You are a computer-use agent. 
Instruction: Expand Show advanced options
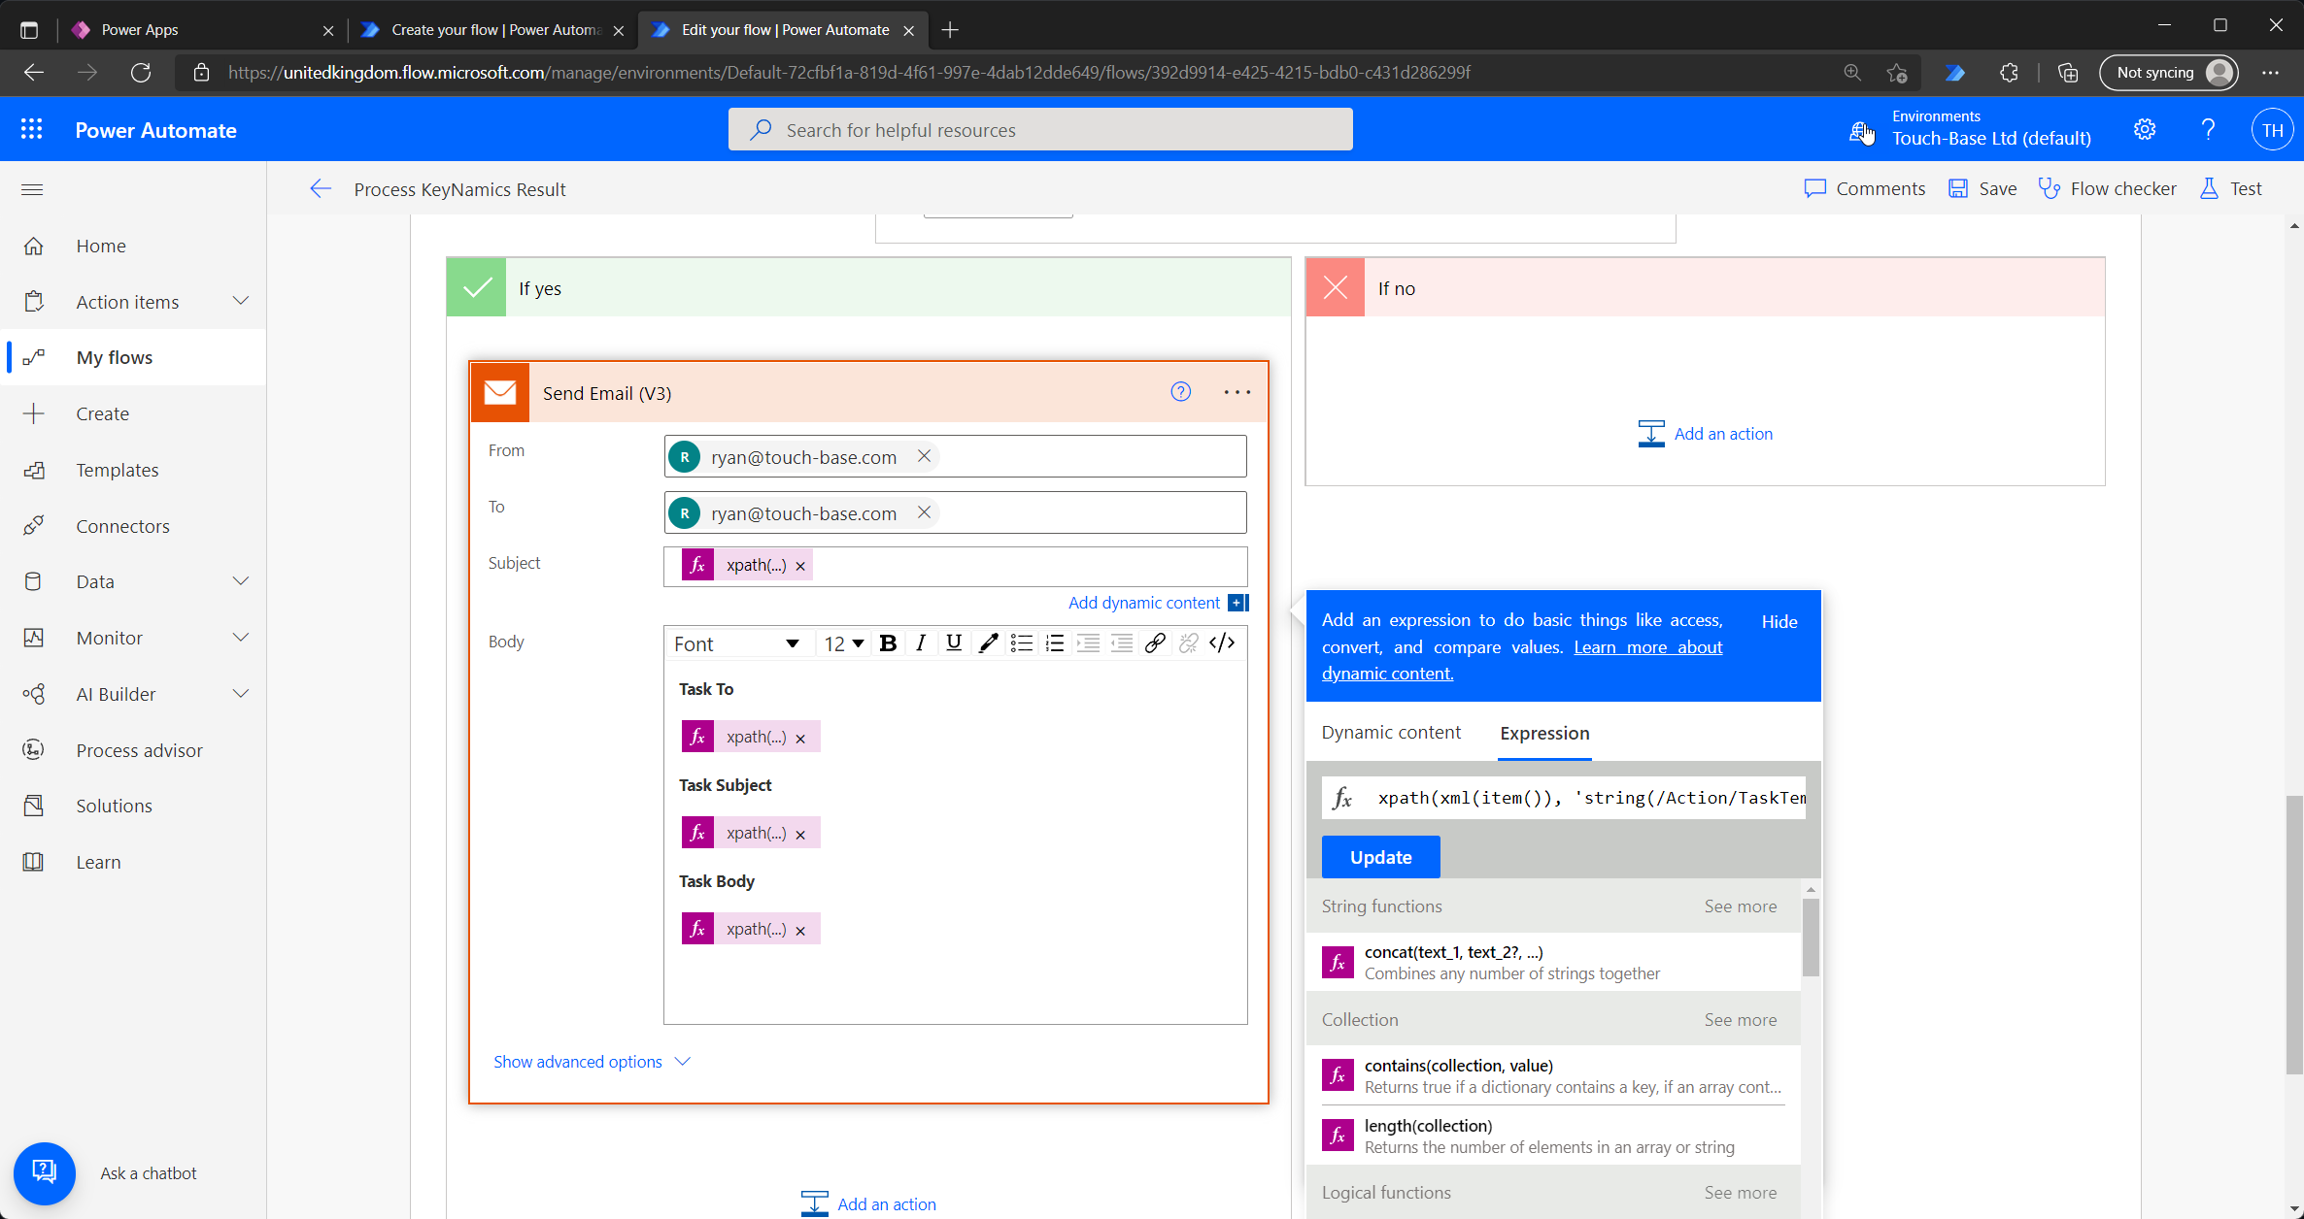click(591, 1061)
